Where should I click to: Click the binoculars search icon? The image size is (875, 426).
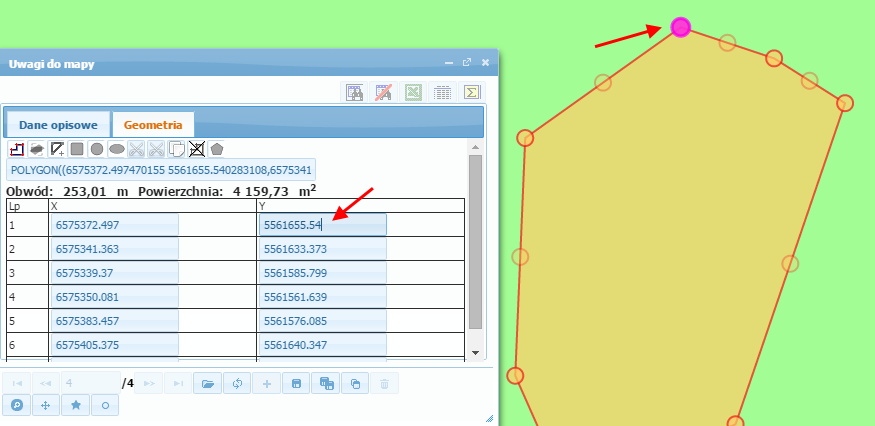pyautogui.click(x=355, y=92)
